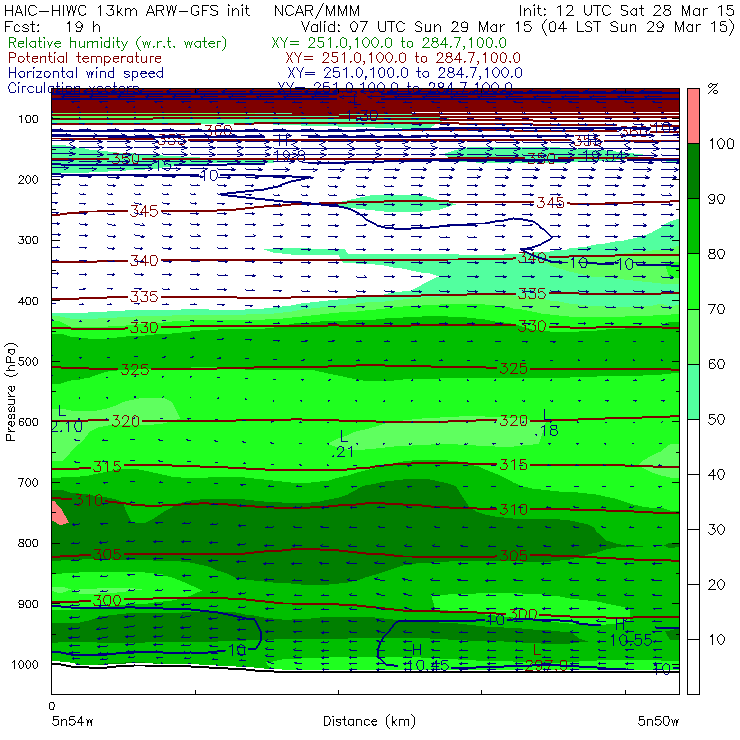Click the "40" colorbar scale label

[716, 475]
